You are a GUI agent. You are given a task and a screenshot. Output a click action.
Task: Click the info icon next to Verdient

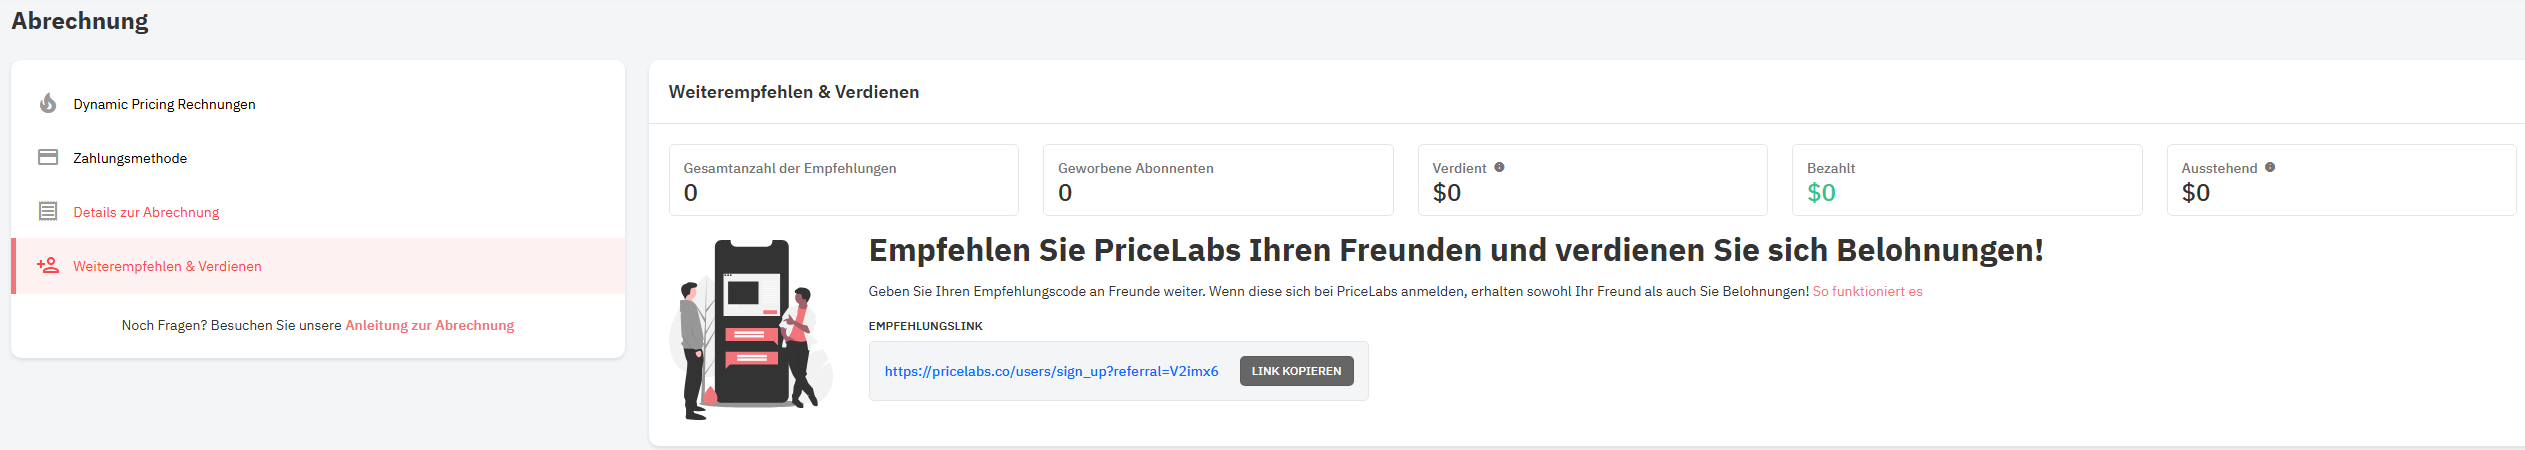coord(1499,167)
